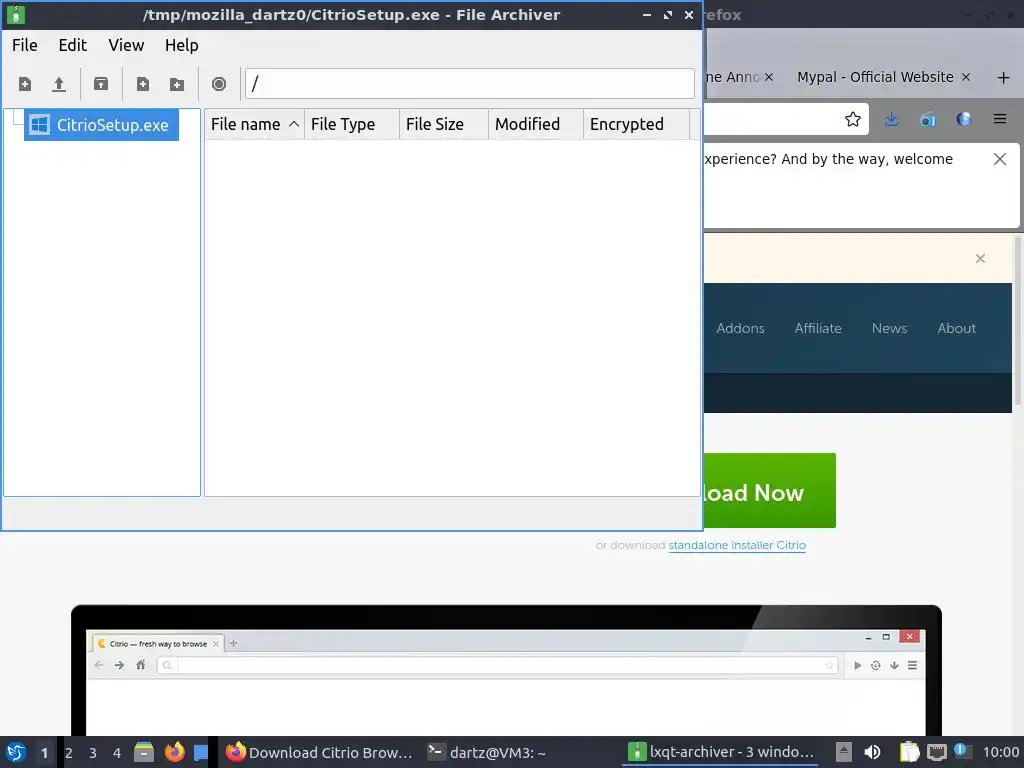Click the archive path field showing /
The width and height of the screenshot is (1024, 768).
click(470, 84)
